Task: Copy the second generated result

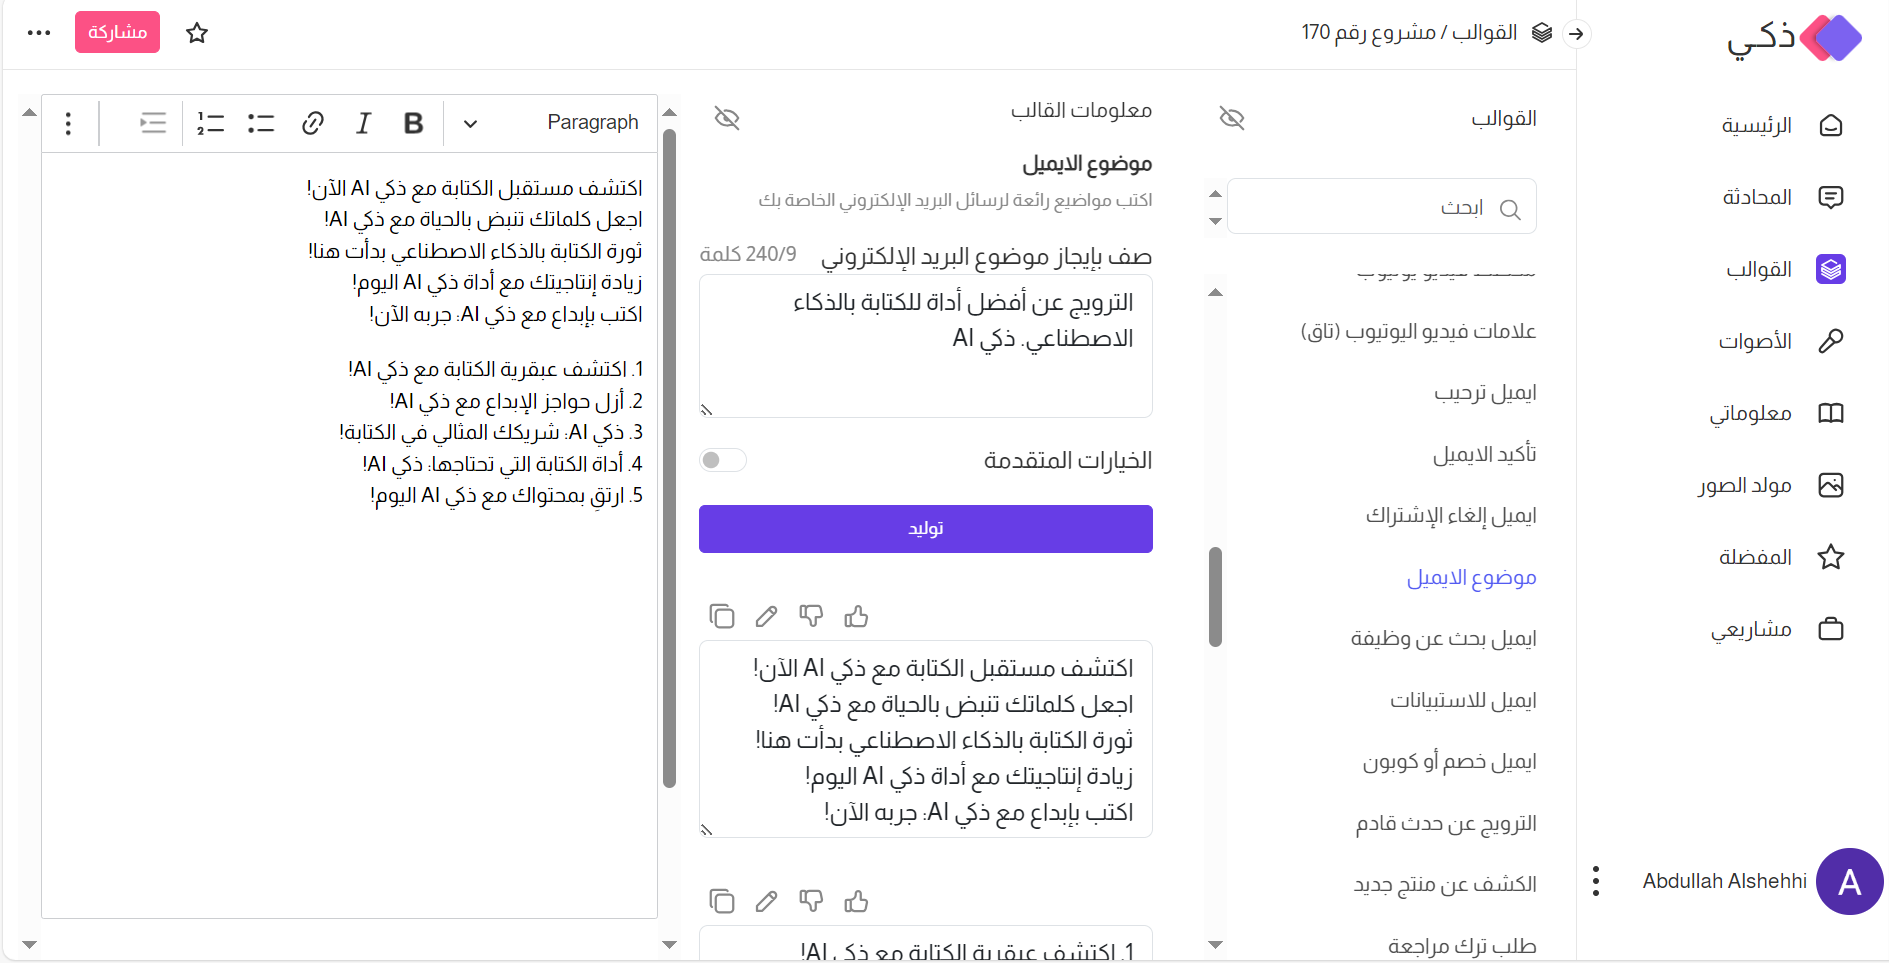Action: 722,901
